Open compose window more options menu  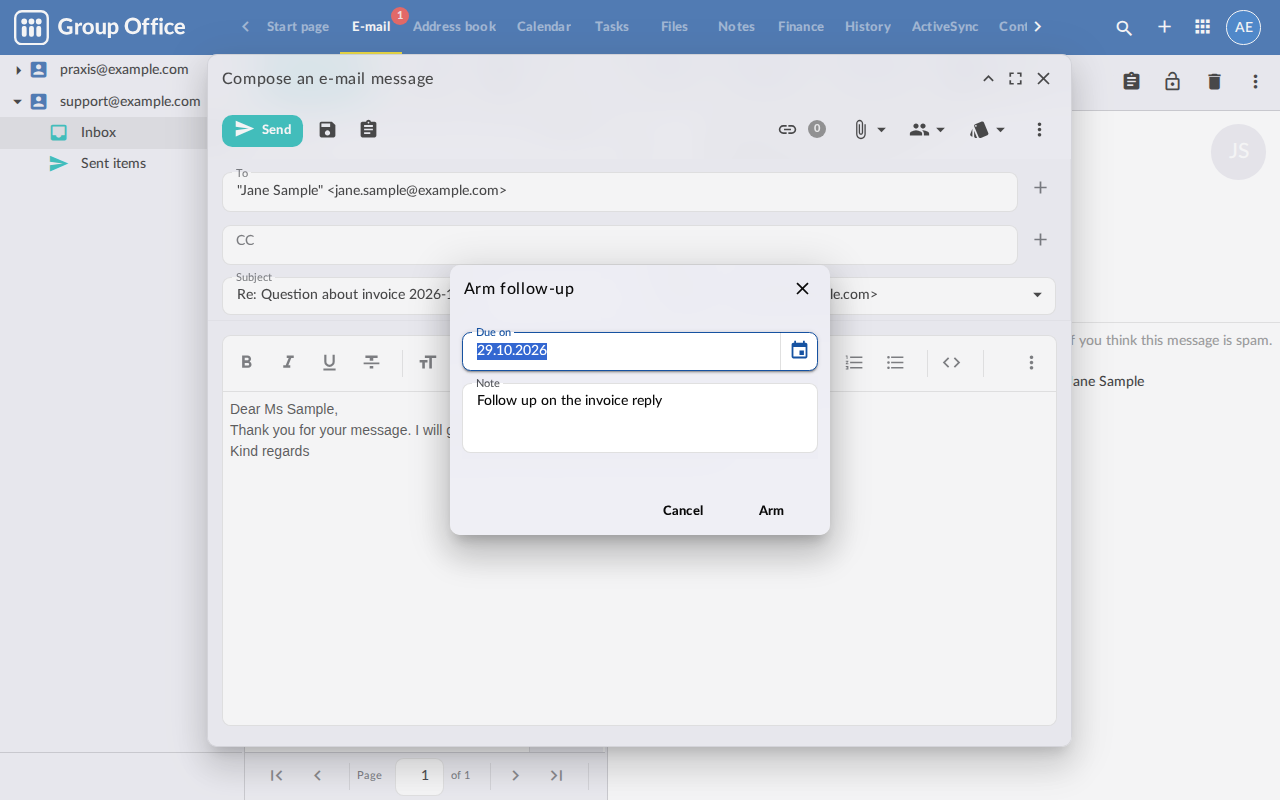pyautogui.click(x=1039, y=130)
